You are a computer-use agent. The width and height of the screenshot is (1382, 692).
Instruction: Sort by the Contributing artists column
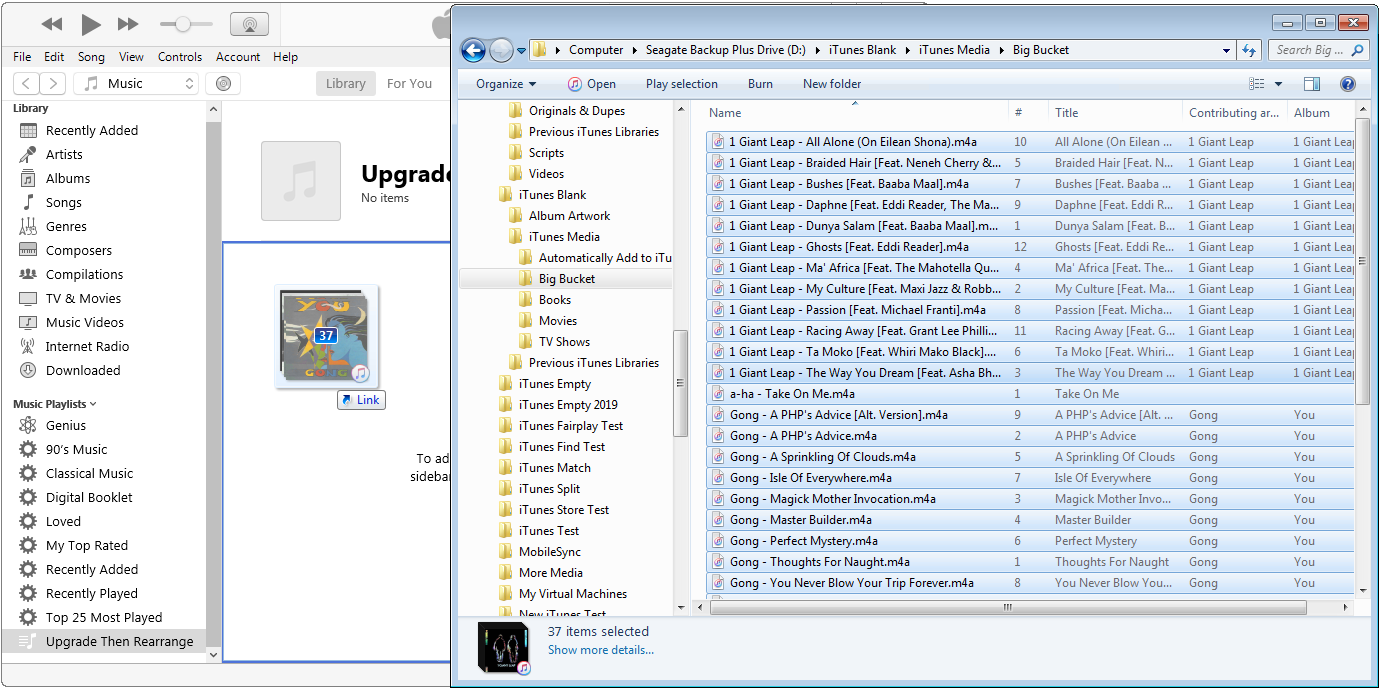point(1234,113)
